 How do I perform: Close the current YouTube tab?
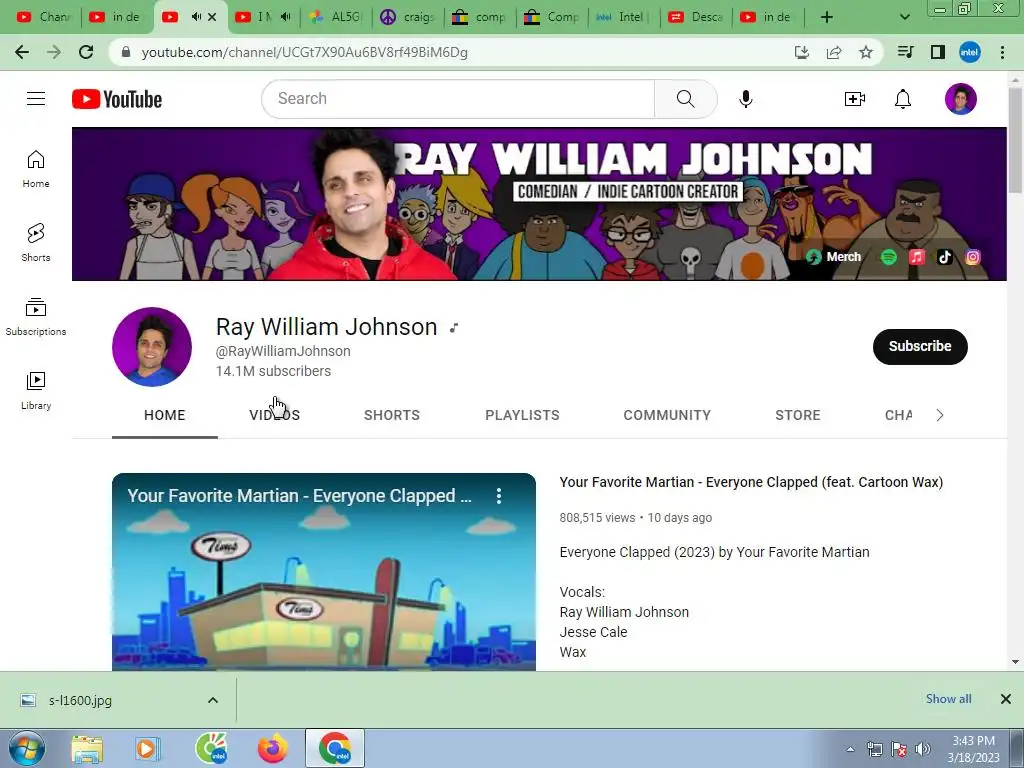pyautogui.click(x=212, y=17)
